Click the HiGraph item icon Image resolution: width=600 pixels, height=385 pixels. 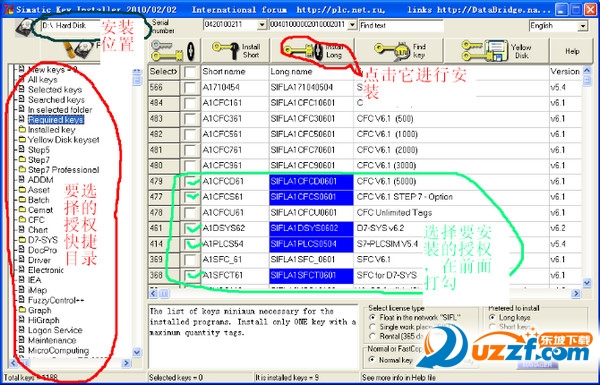coord(22,320)
